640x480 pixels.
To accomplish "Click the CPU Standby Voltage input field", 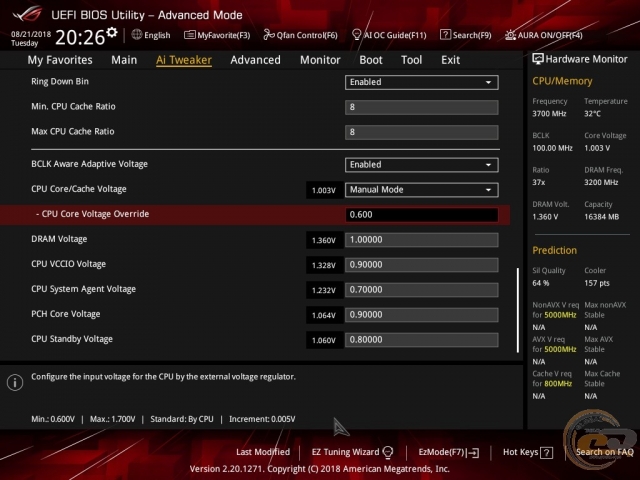I will click(x=422, y=340).
